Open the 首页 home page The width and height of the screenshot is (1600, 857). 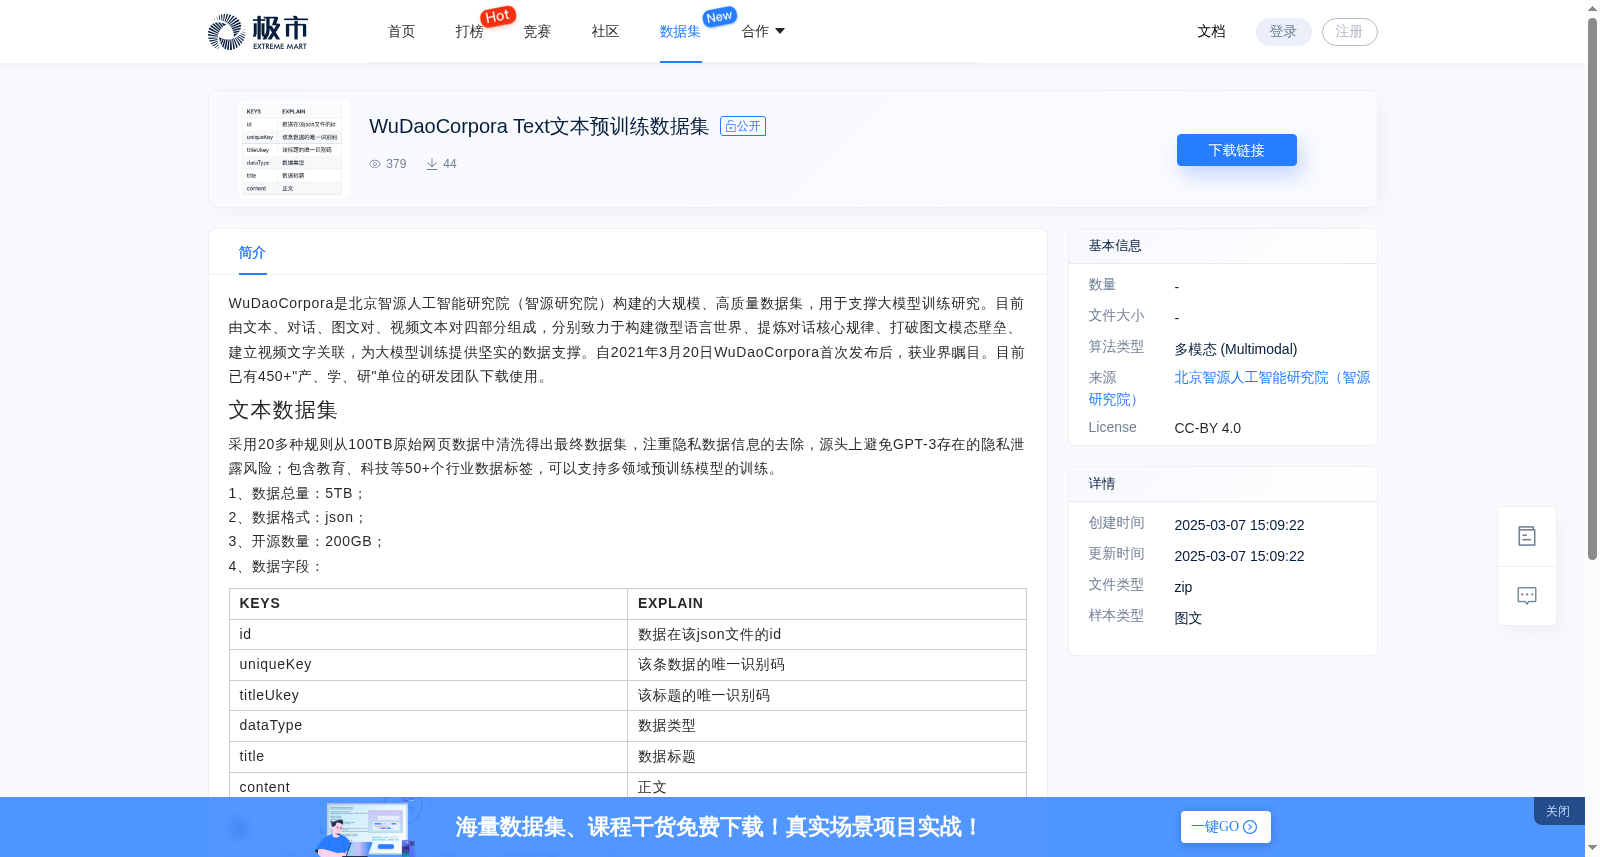point(402,31)
